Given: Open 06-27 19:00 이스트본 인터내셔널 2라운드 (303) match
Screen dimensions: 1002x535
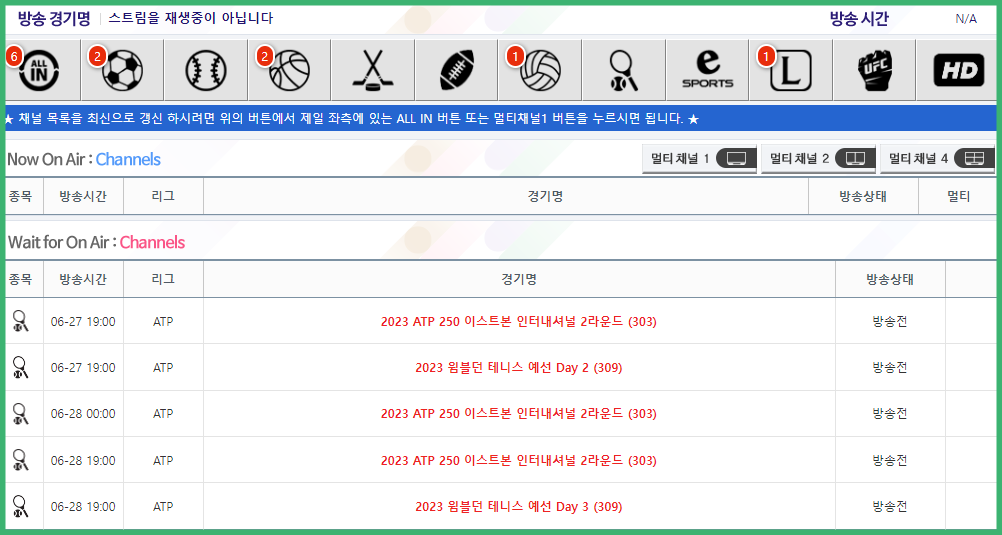Looking at the screenshot, I should pyautogui.click(x=519, y=322).
